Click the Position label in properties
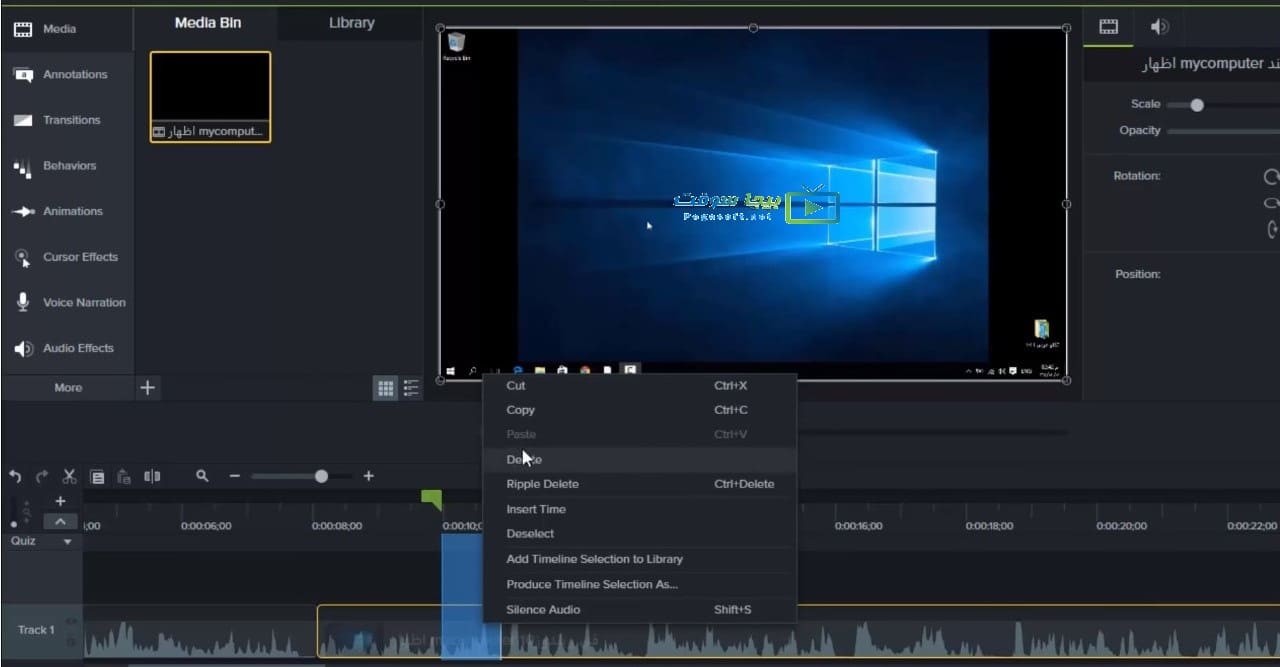The width and height of the screenshot is (1280, 667). [x=1137, y=274]
